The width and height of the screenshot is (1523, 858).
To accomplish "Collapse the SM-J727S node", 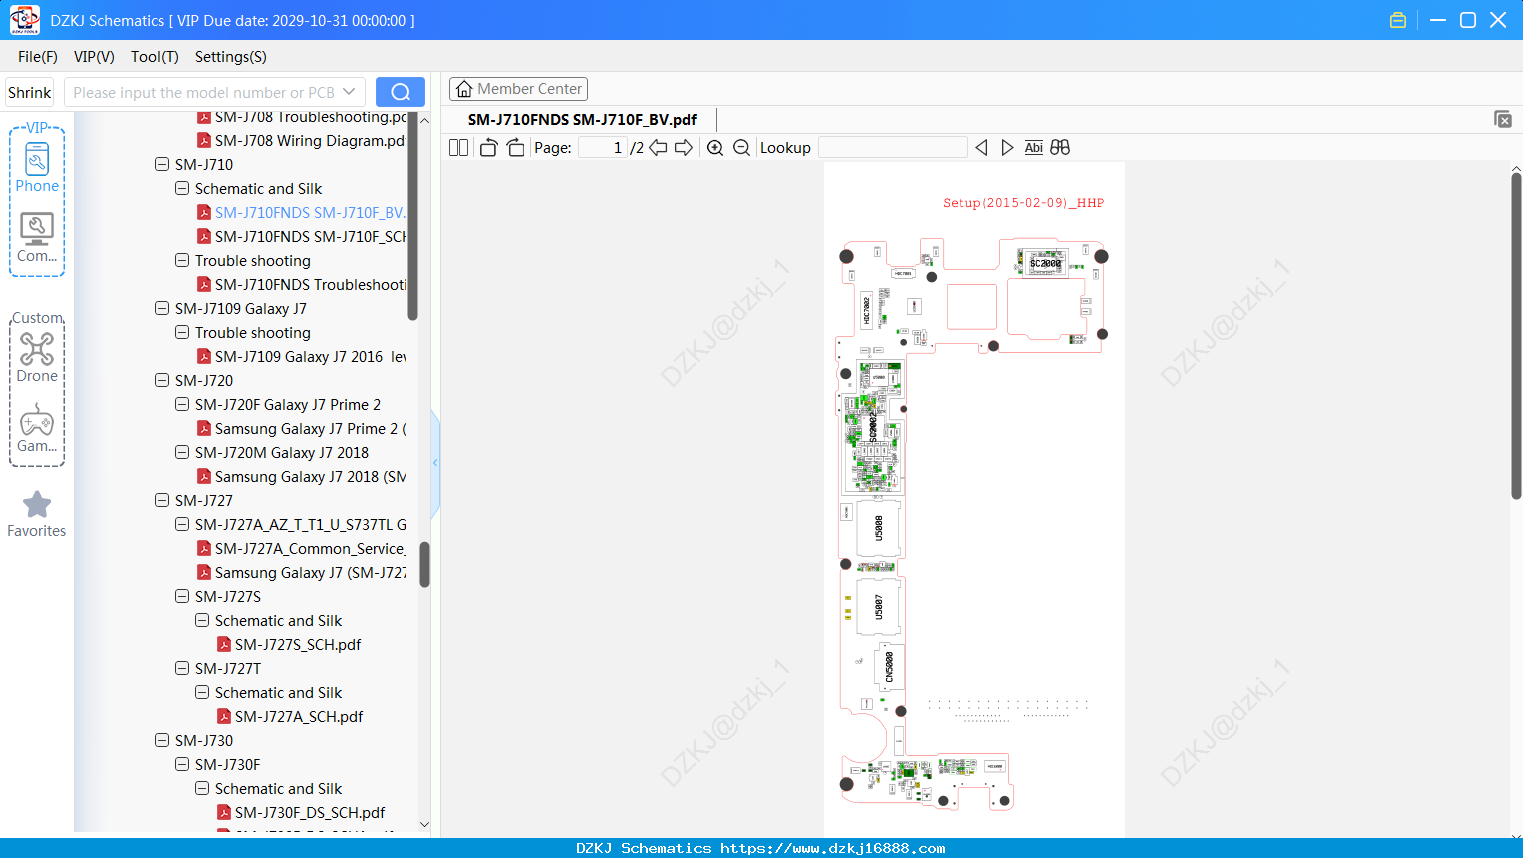I will coord(182,596).
